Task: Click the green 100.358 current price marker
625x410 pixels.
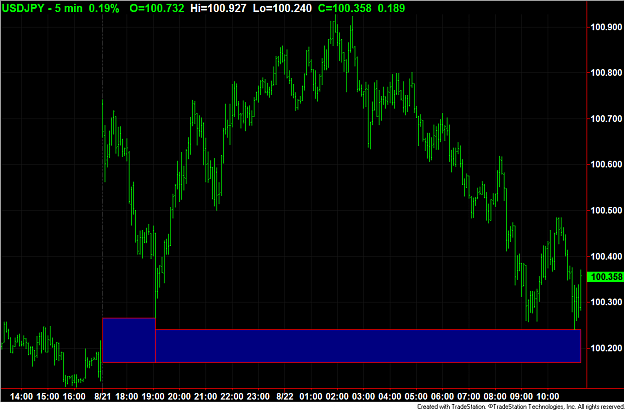Action: coord(606,277)
